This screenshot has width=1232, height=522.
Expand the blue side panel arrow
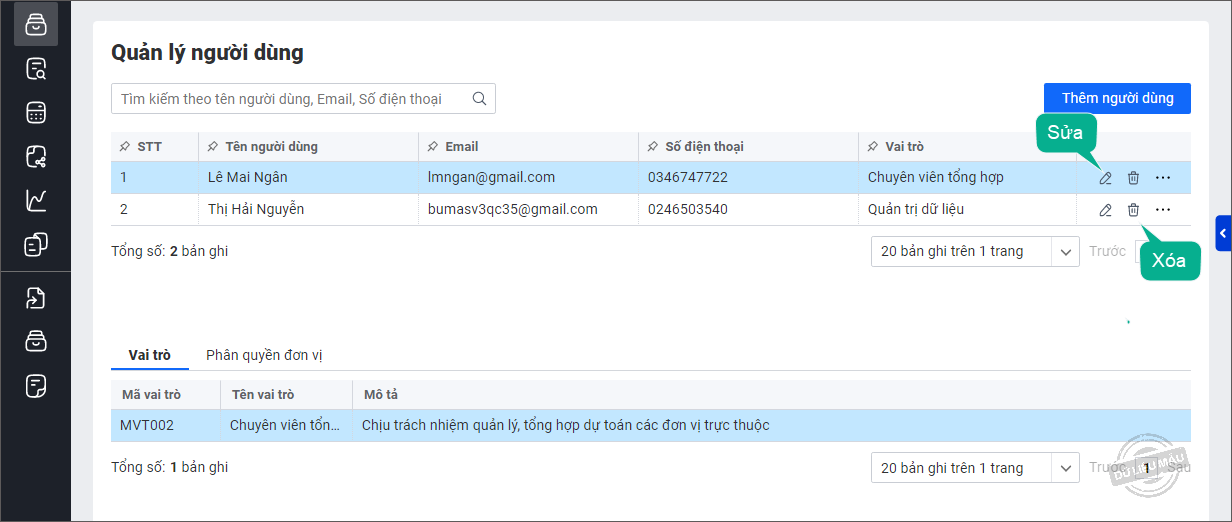coord(1223,233)
